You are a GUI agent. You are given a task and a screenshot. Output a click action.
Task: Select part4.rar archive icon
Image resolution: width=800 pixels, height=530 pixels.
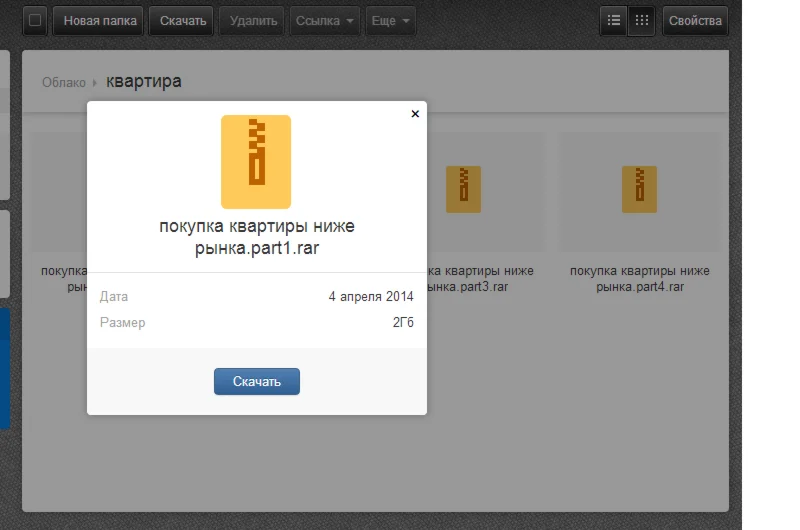tap(639, 189)
